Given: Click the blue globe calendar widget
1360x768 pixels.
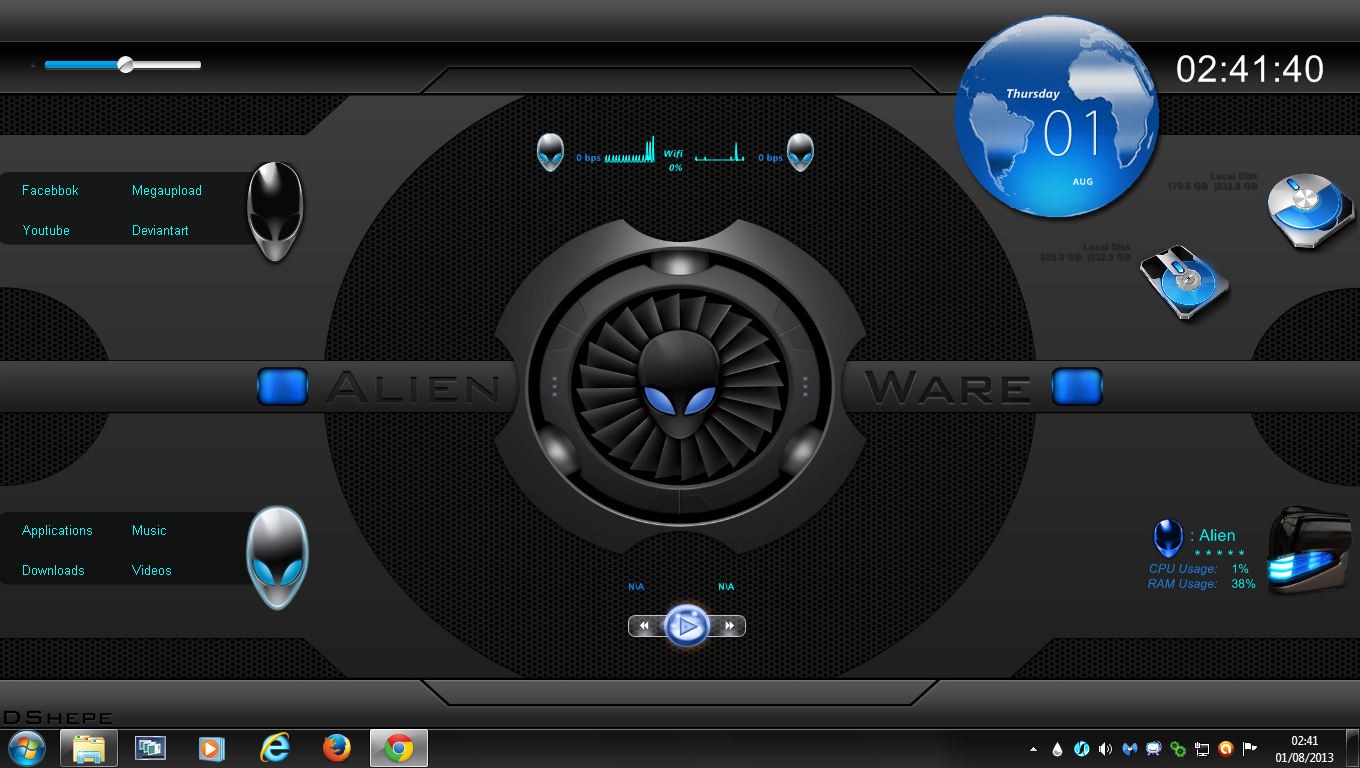Looking at the screenshot, I should tap(1057, 116).
